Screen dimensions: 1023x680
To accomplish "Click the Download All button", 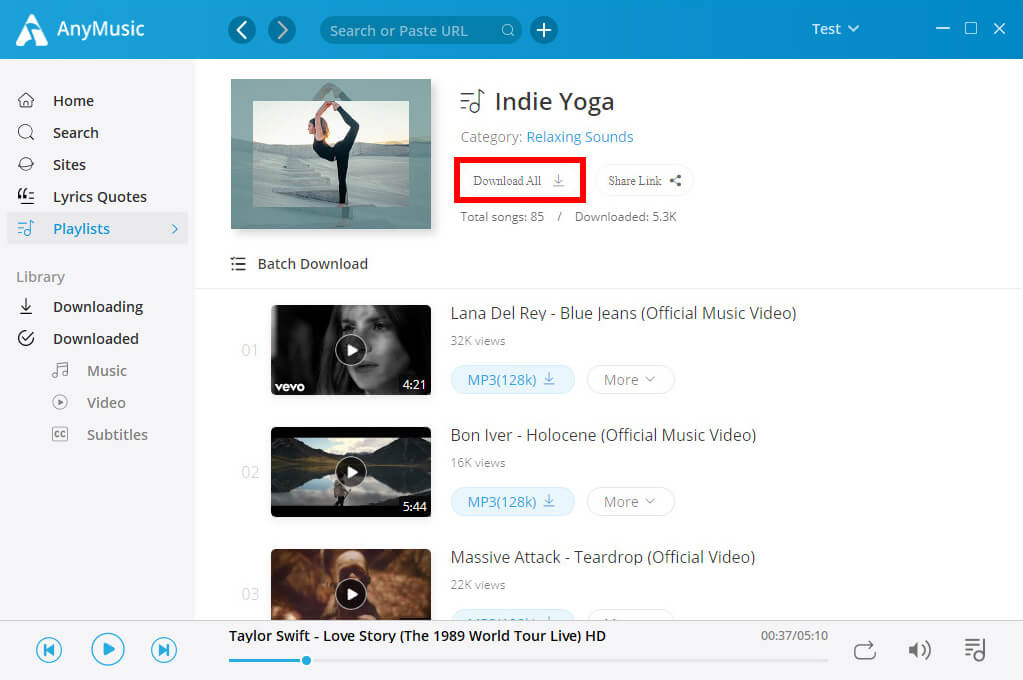I will 519,181.
